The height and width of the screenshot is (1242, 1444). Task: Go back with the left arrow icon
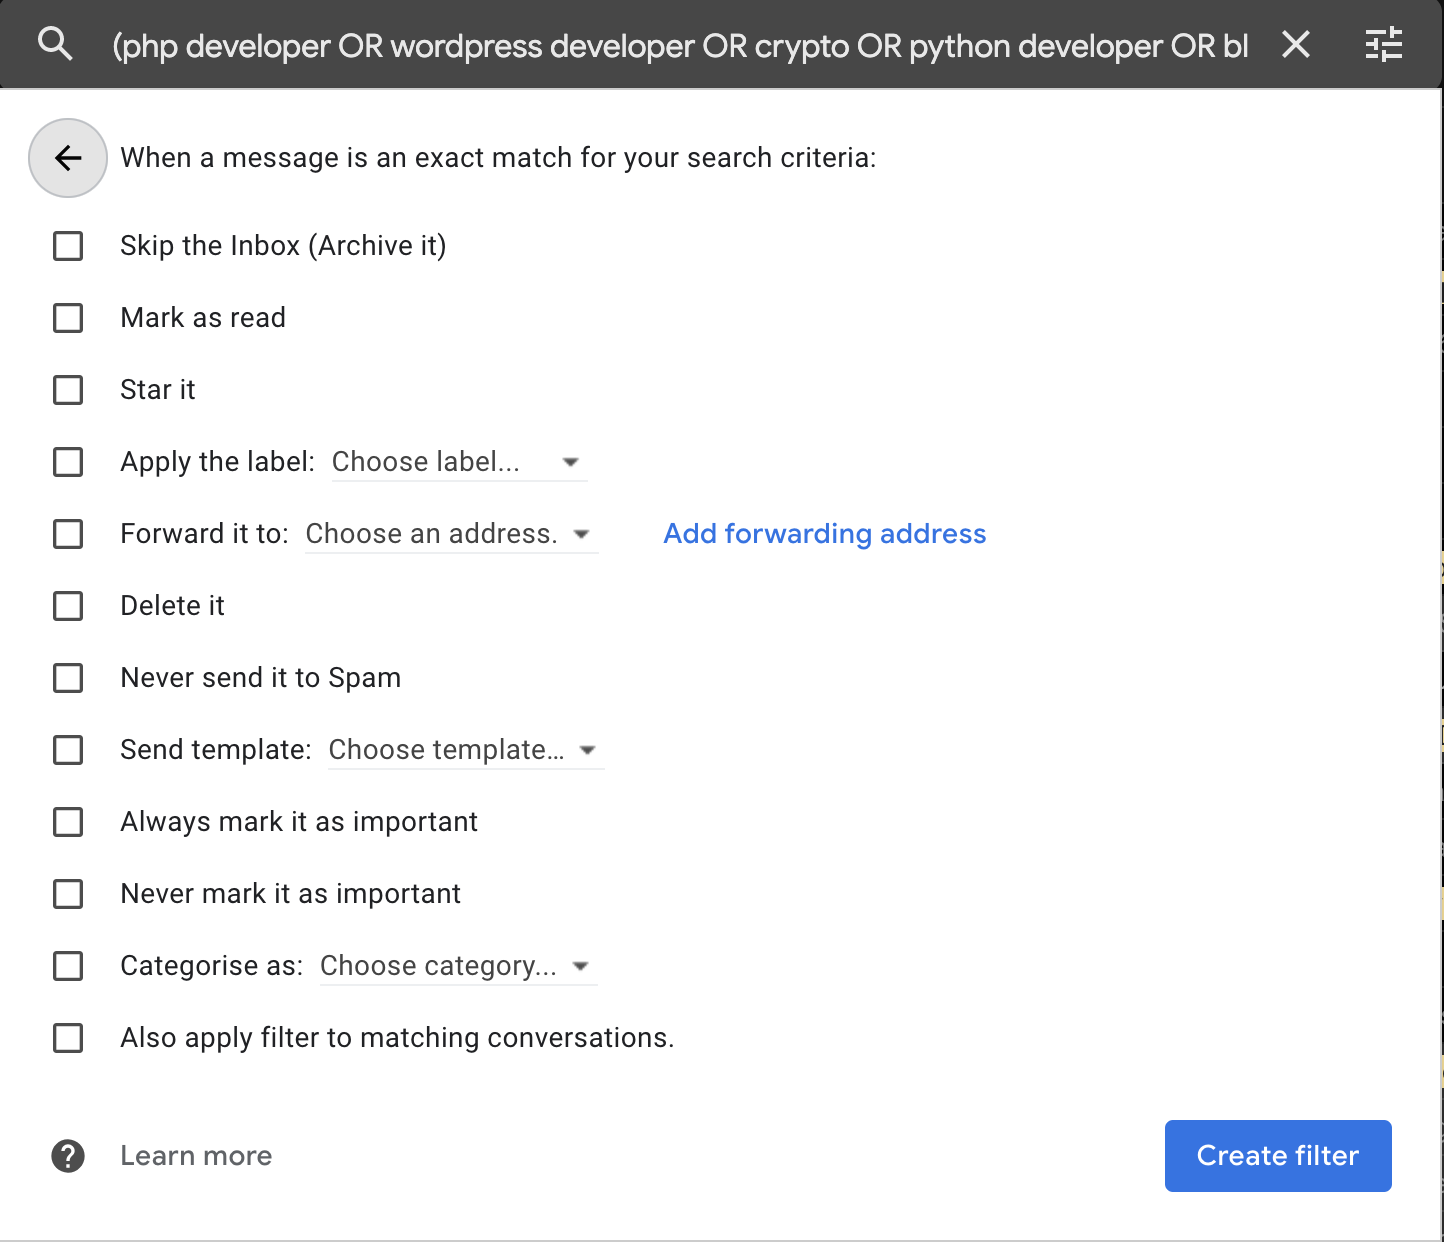pyautogui.click(x=68, y=158)
